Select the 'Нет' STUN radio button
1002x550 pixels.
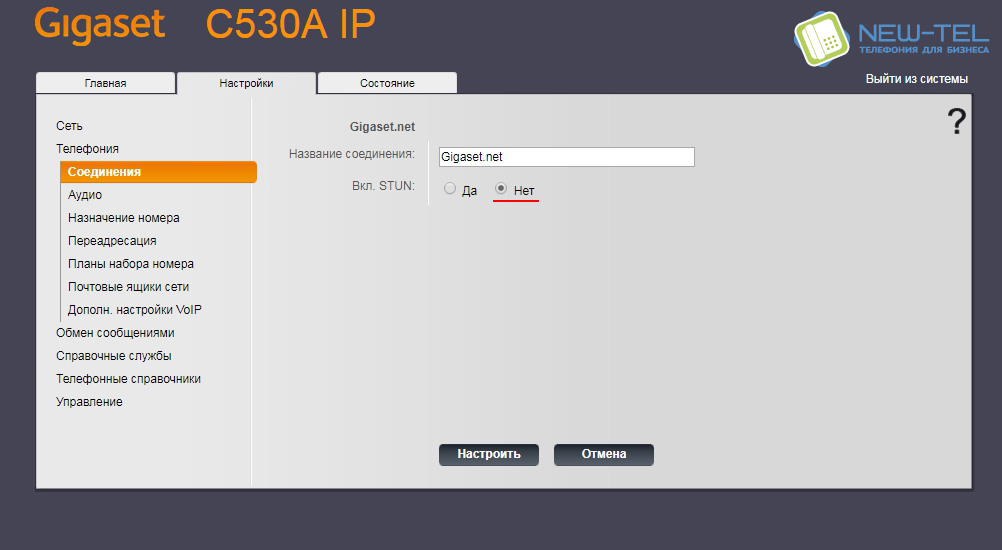pos(502,189)
